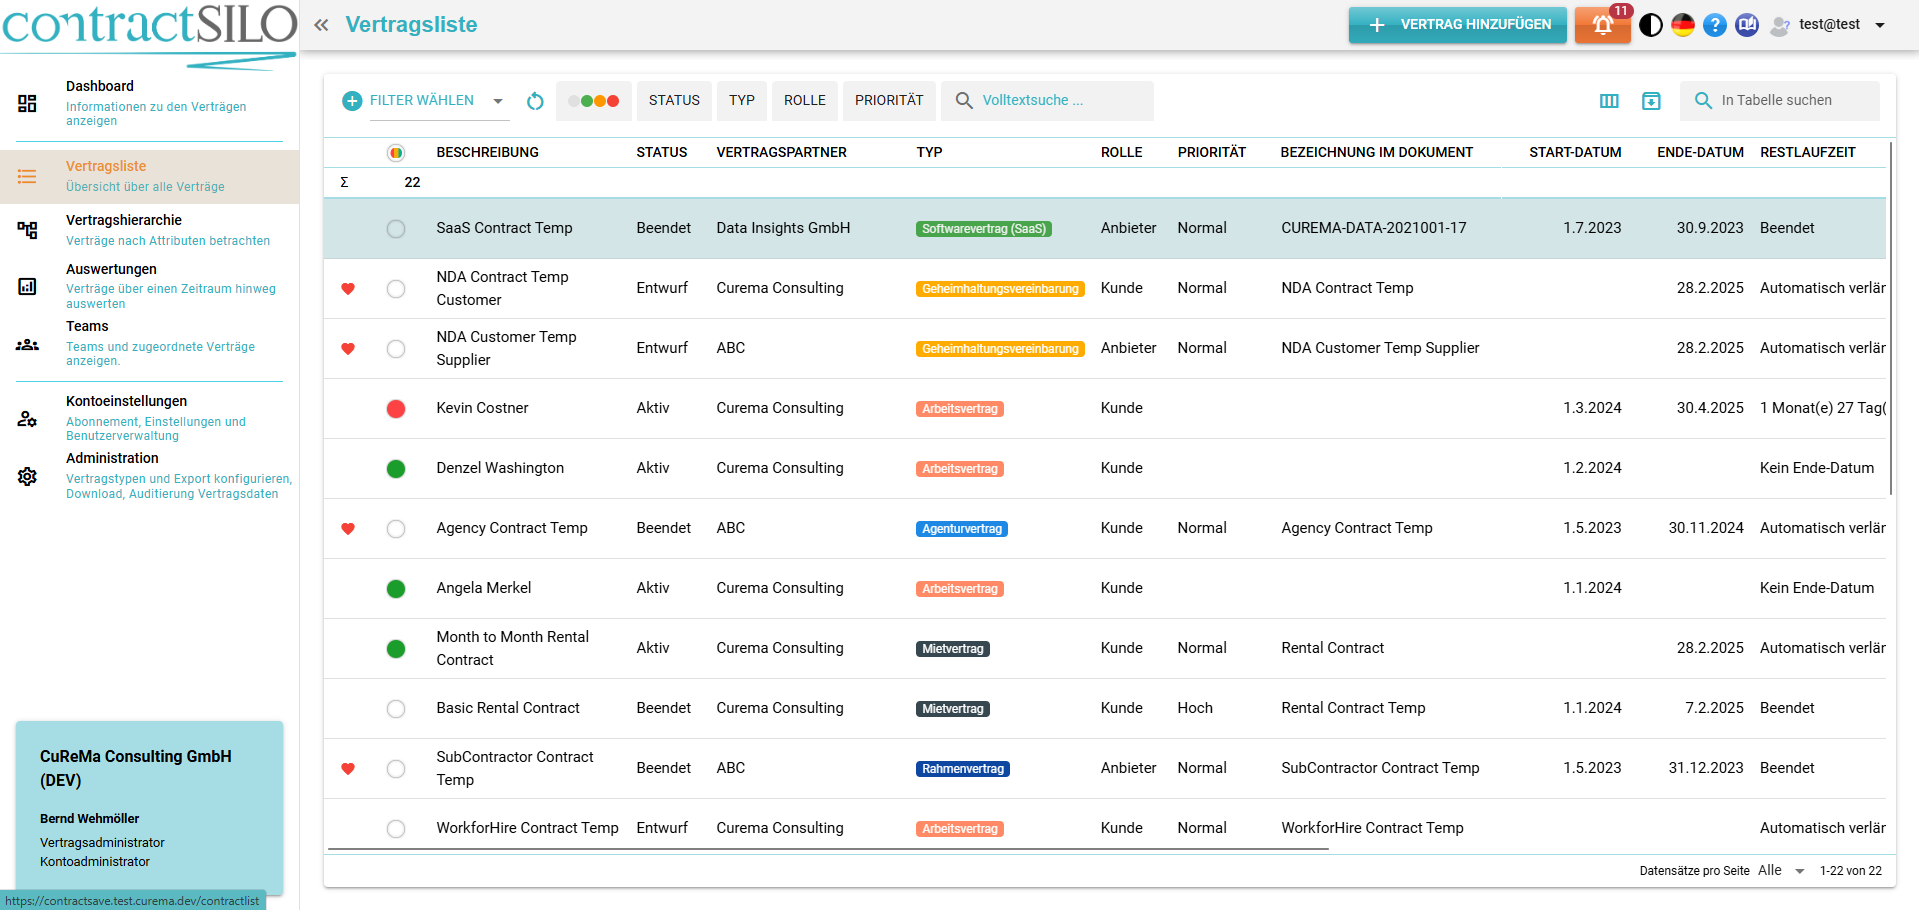1919x910 pixels.
Task: Toggle the dark/light contrast mode icon
Action: click(1651, 25)
